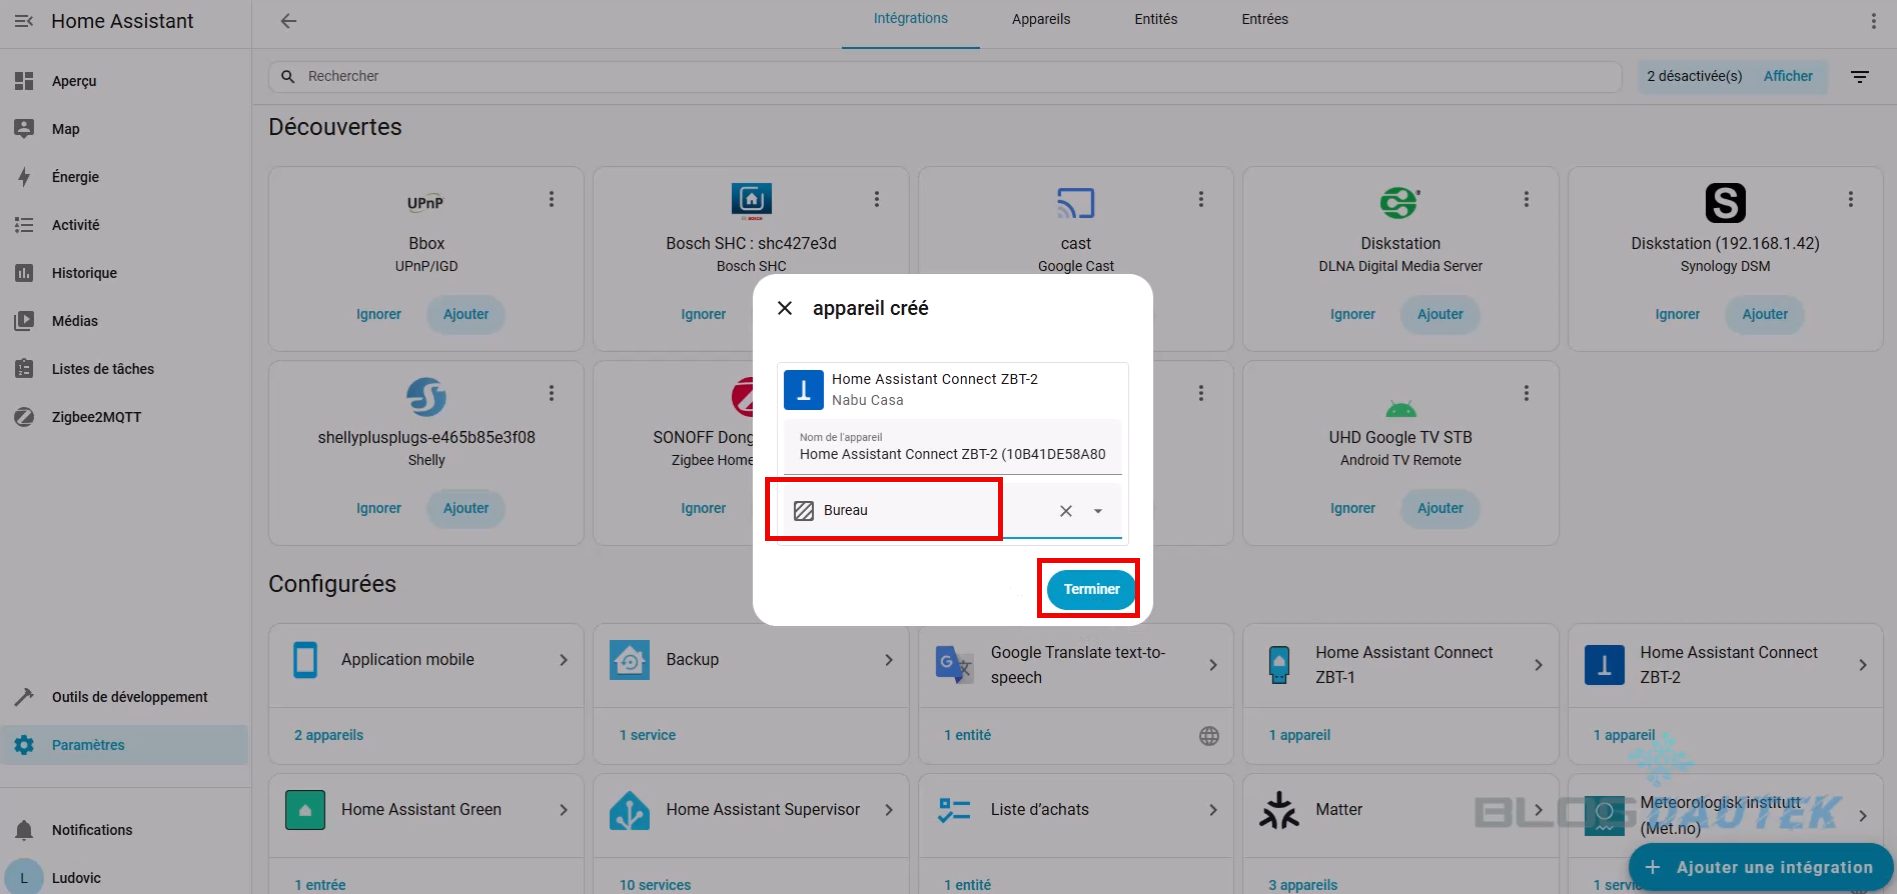Open the Backup integration entry

click(x=750, y=660)
